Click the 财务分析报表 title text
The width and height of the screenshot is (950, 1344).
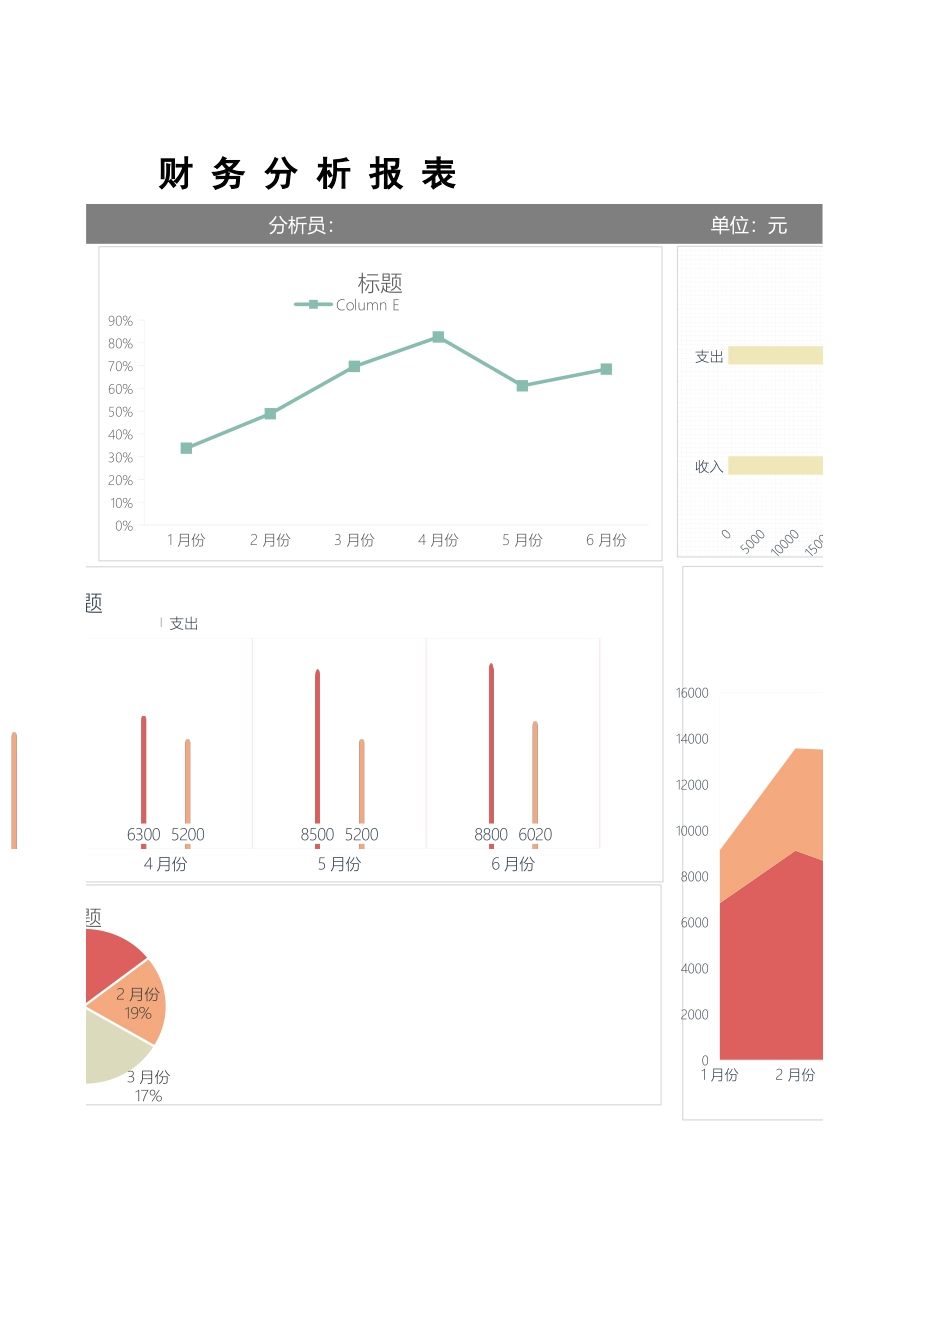point(307,174)
